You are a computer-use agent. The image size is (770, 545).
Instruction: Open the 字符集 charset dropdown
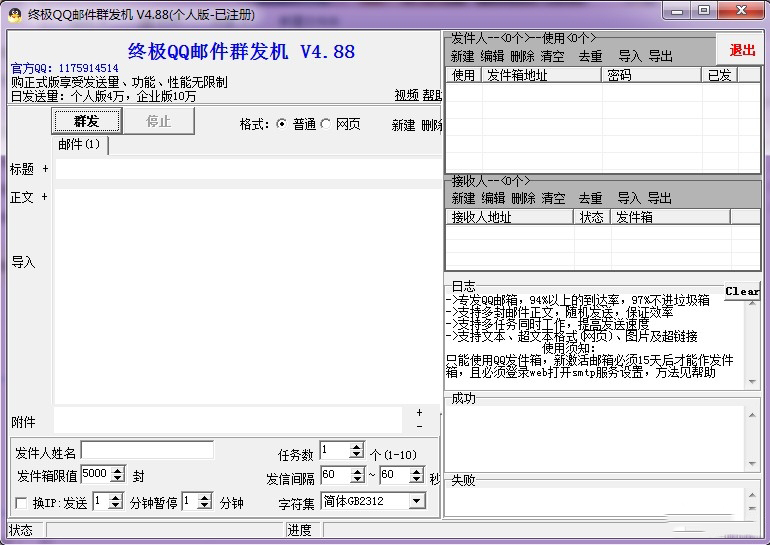pos(416,501)
